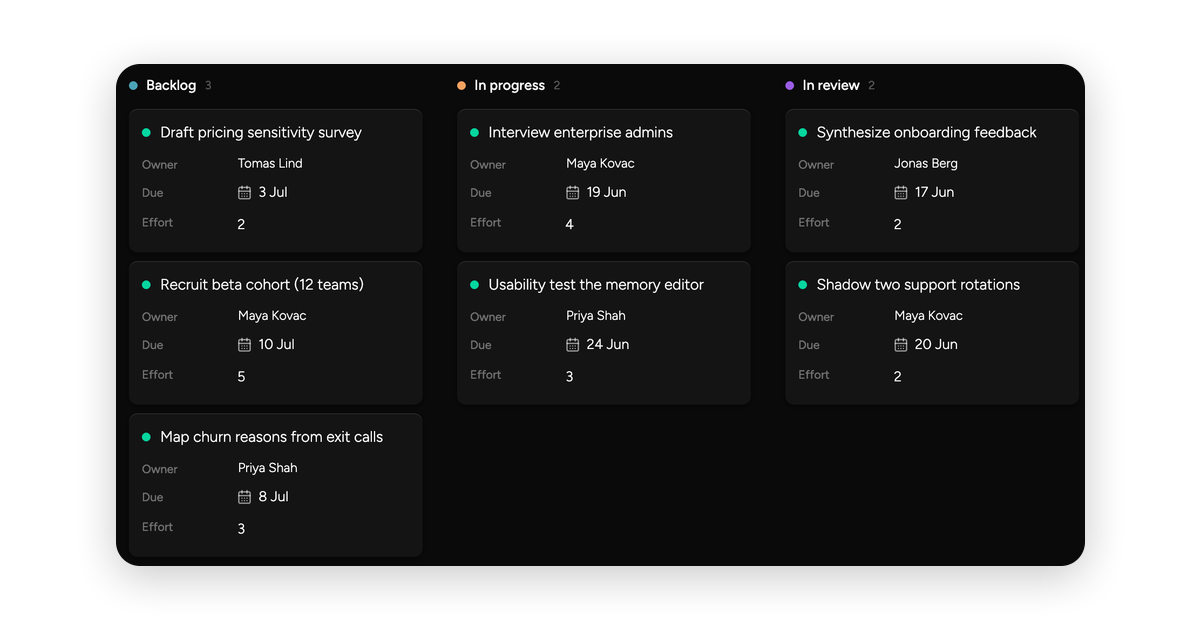
Task: Click green status dot on Shadow two support rotations
Action: pyautogui.click(x=802, y=285)
